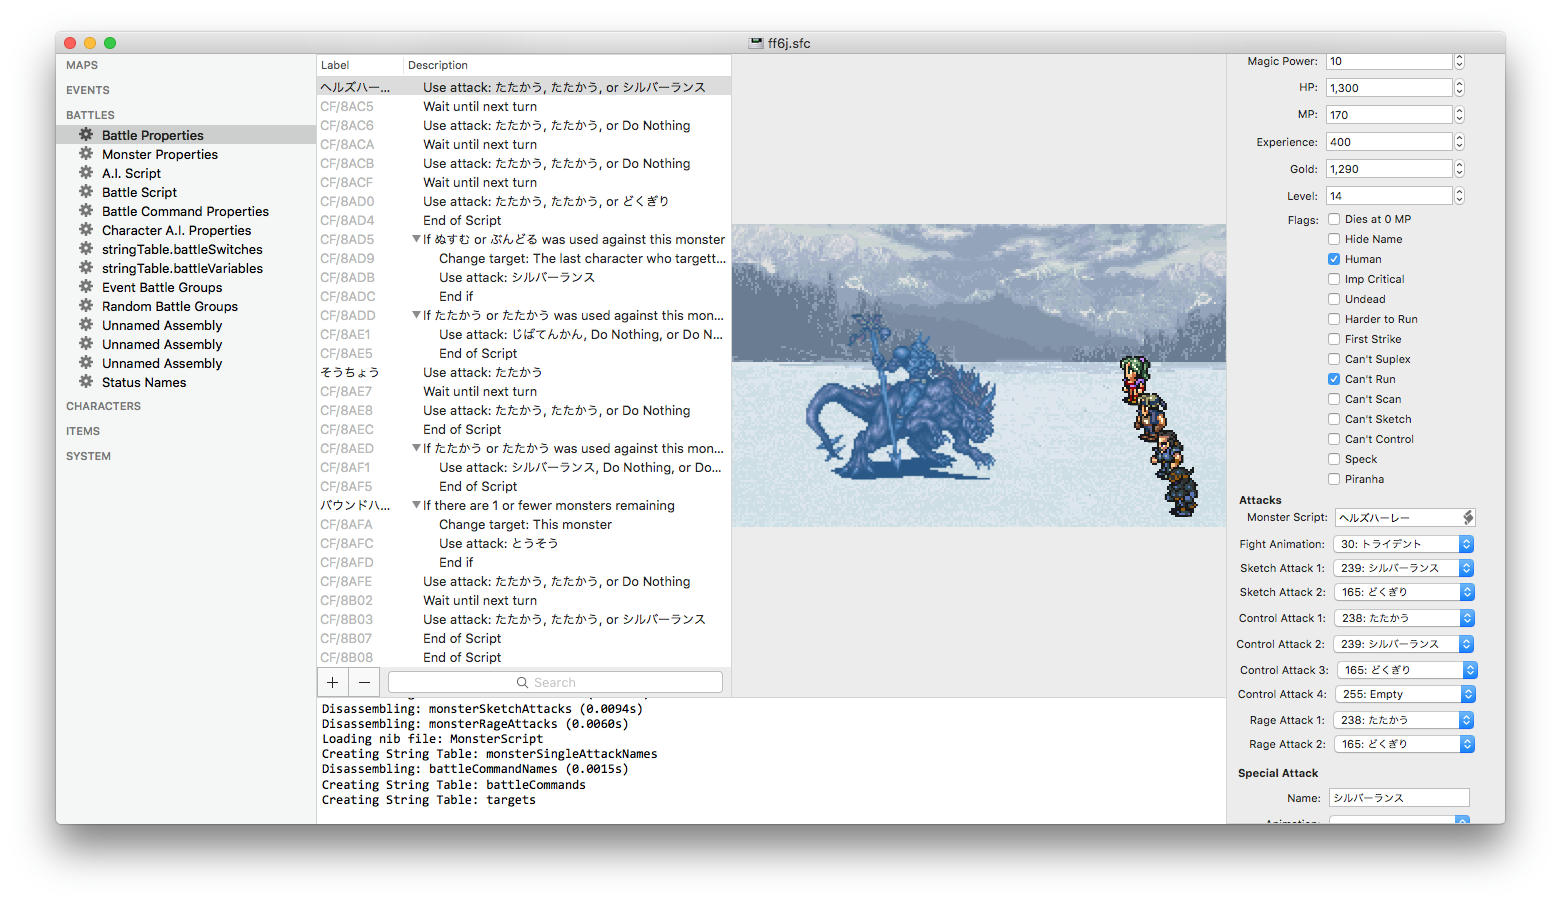Select Monster Properties in the sidebar
This screenshot has height=904, width=1561.
pyautogui.click(x=160, y=154)
